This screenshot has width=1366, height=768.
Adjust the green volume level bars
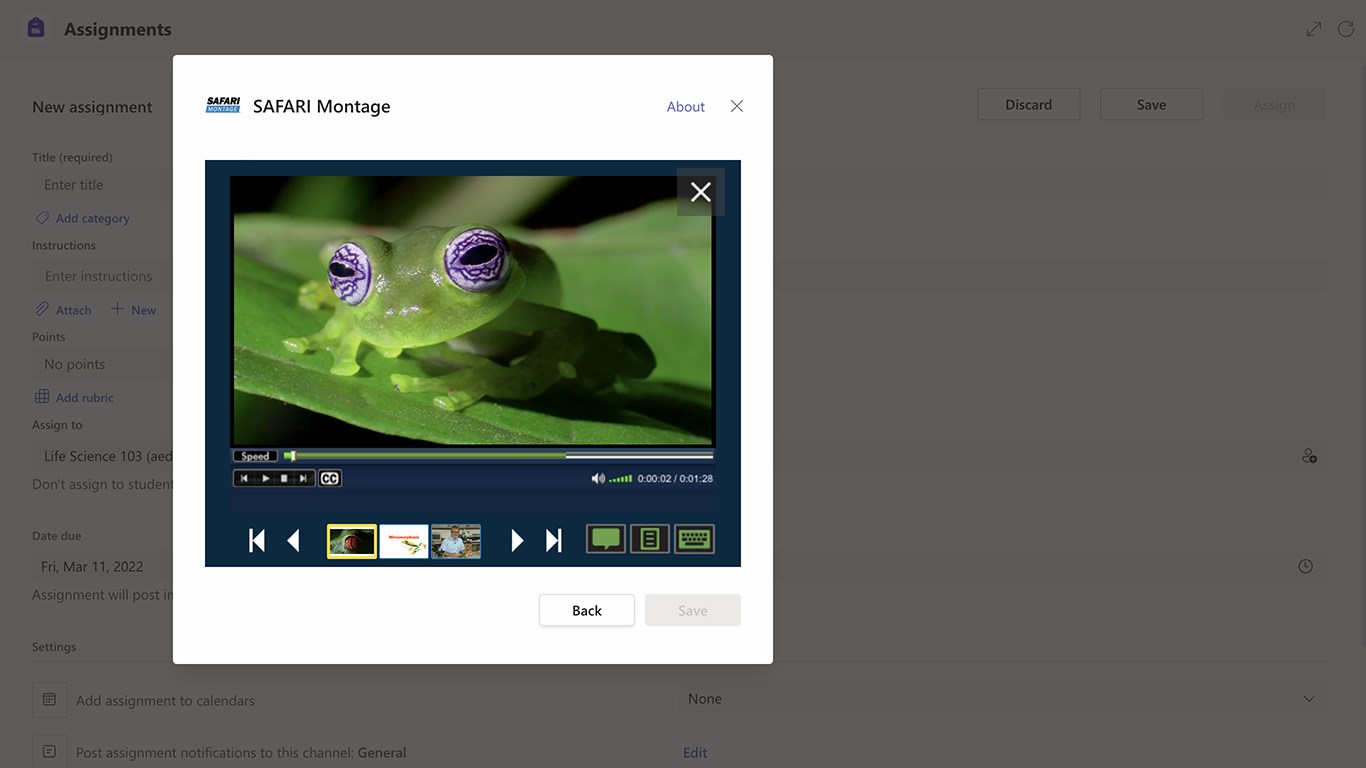coord(621,479)
